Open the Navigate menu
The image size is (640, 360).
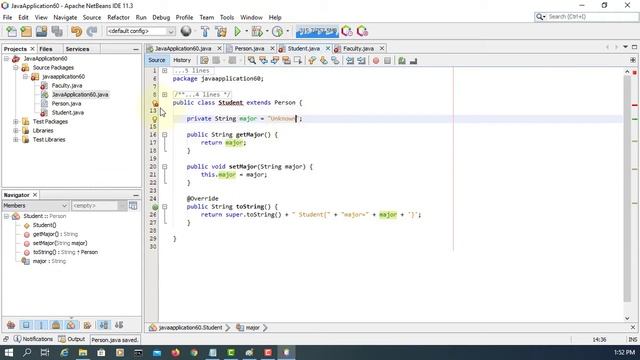coord(65,17)
